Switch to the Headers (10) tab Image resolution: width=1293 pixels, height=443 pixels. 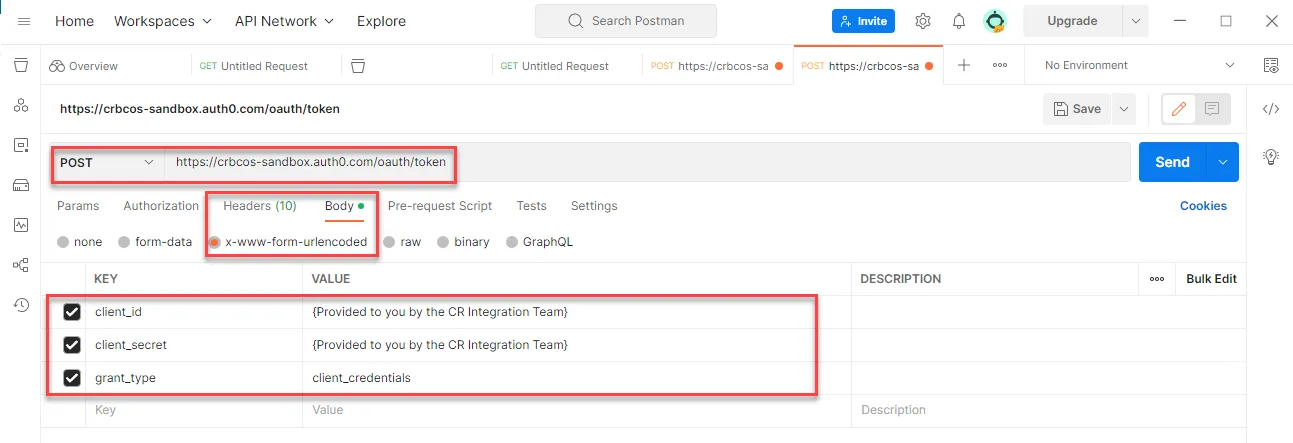coord(259,206)
